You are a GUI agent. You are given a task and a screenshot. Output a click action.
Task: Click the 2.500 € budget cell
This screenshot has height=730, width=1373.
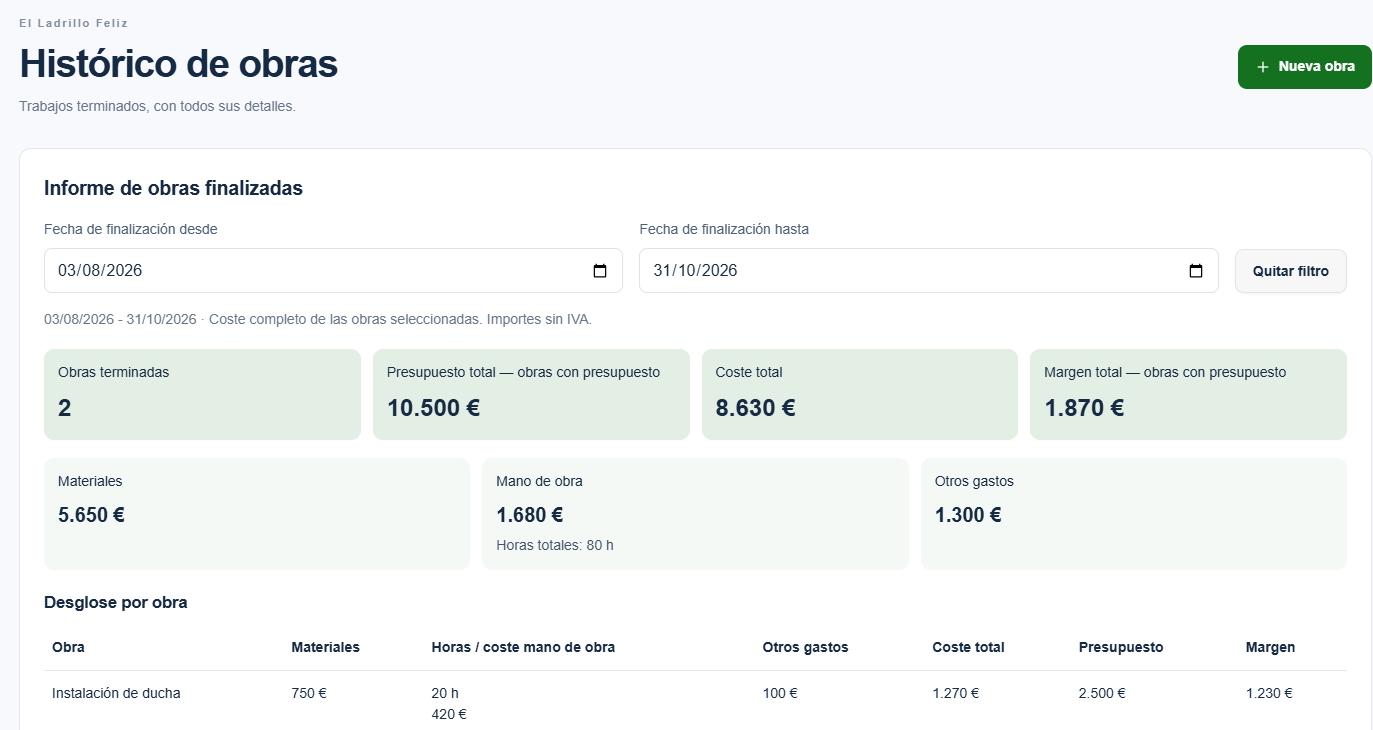coord(1102,693)
